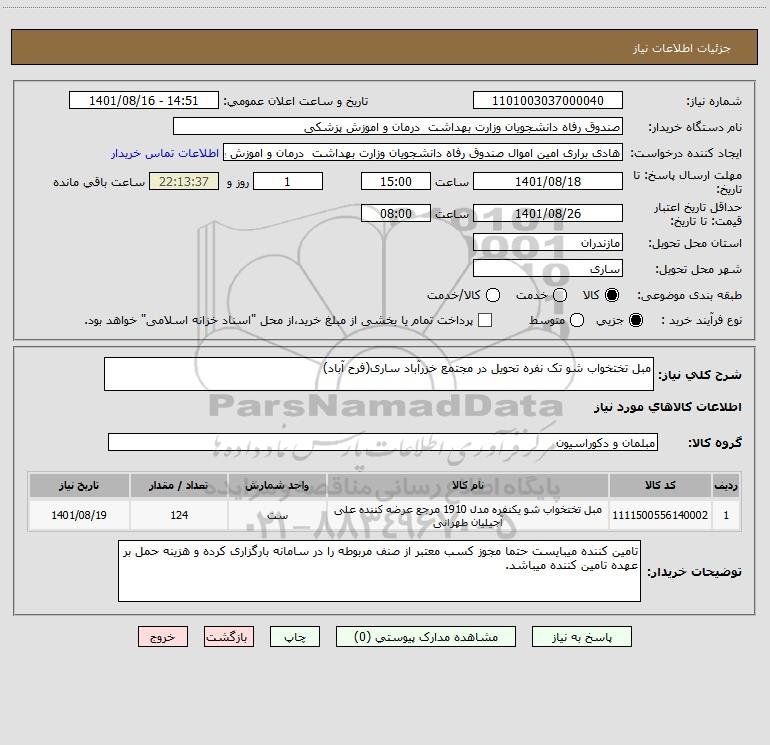Click the need date cell 1401/08/19

(79, 515)
